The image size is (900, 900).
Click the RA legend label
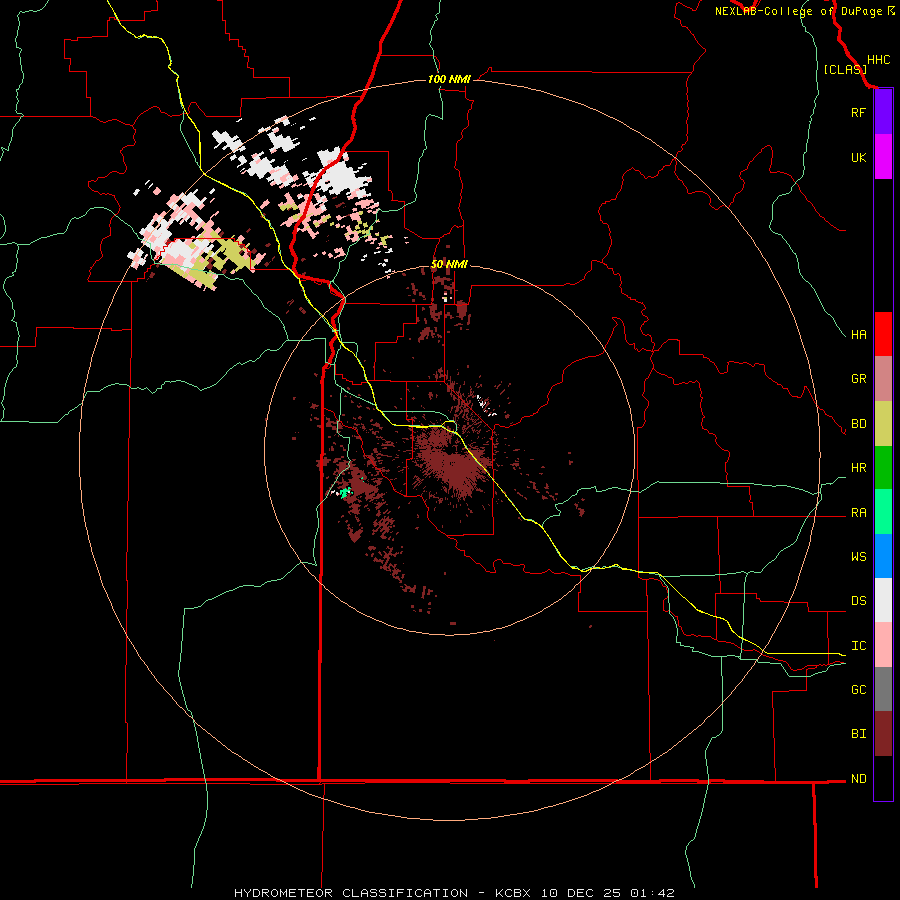click(858, 513)
